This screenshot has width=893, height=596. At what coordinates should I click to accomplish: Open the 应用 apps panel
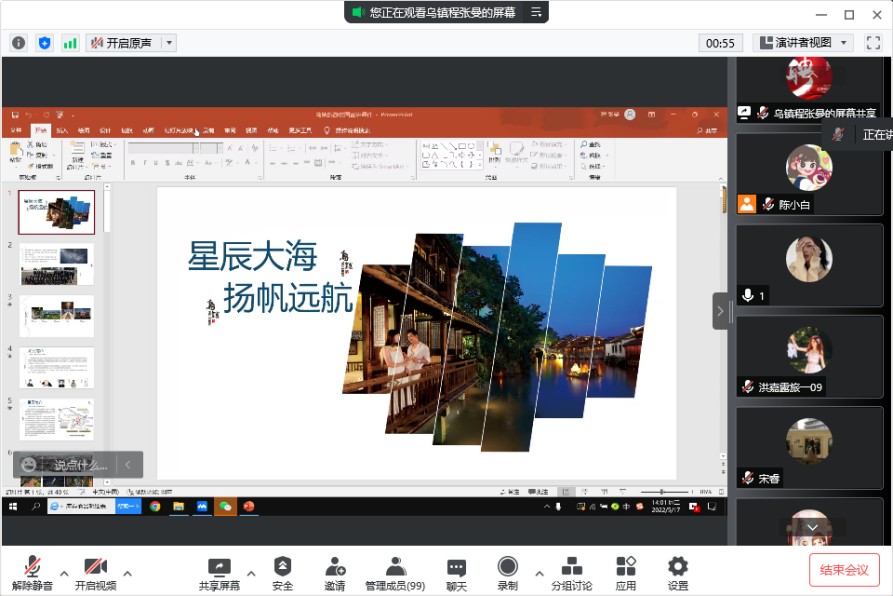626,573
